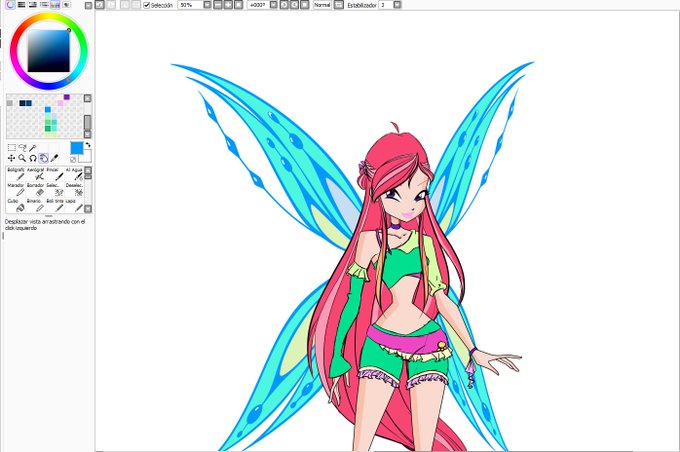The height and width of the screenshot is (452, 680).
Task: Choose the Aerógrafo airbrush tool
Action: click(x=36, y=174)
